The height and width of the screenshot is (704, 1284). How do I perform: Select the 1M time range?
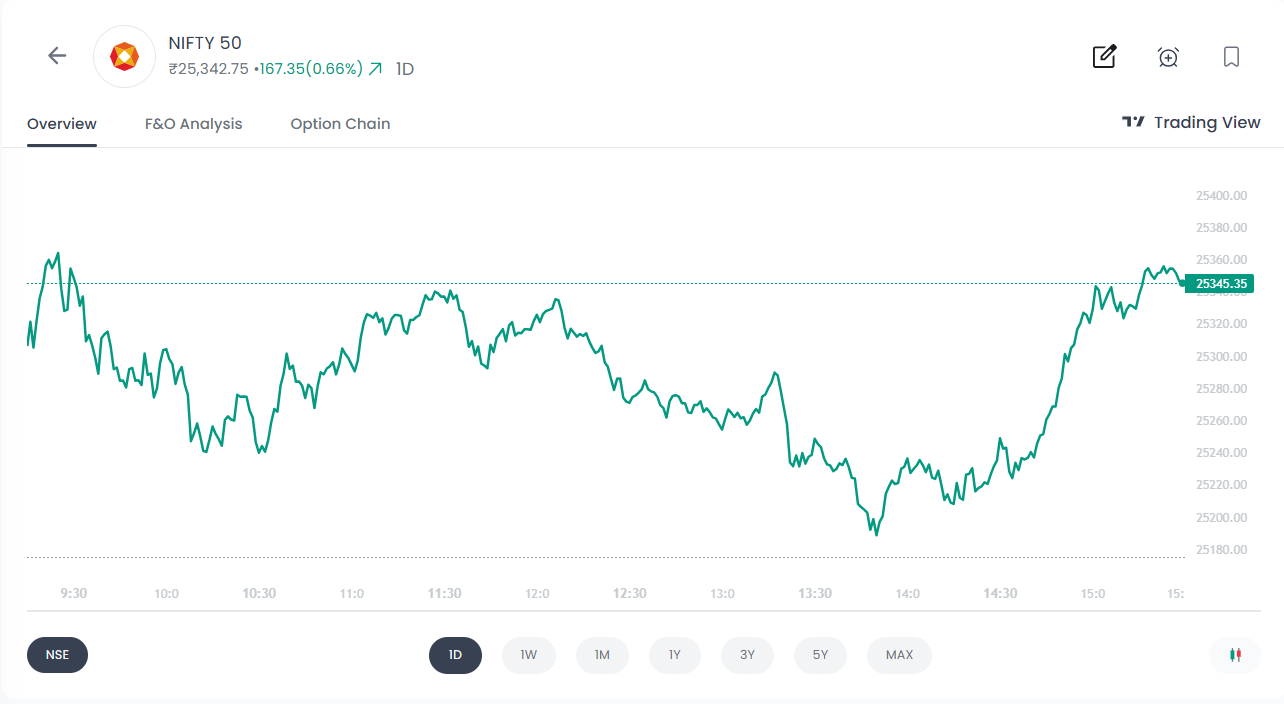[602, 655]
